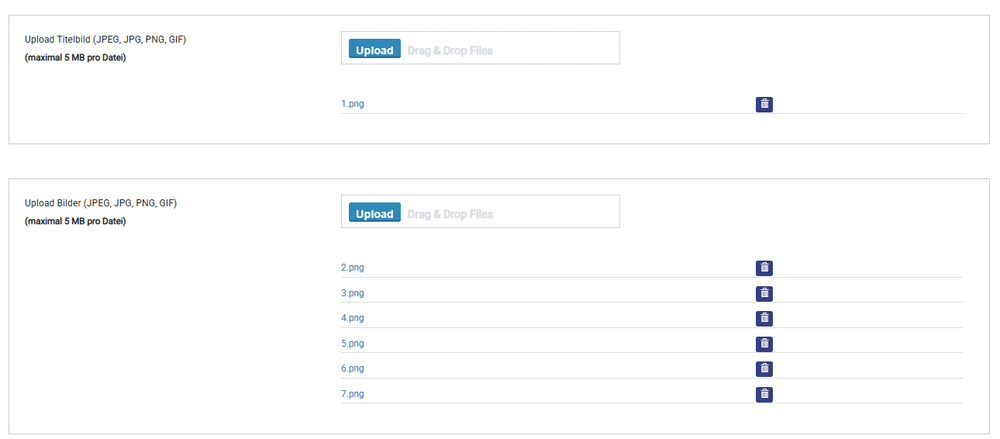Delete the 4.png file via trash icon
The height and width of the screenshot is (439, 1000).
coord(764,318)
